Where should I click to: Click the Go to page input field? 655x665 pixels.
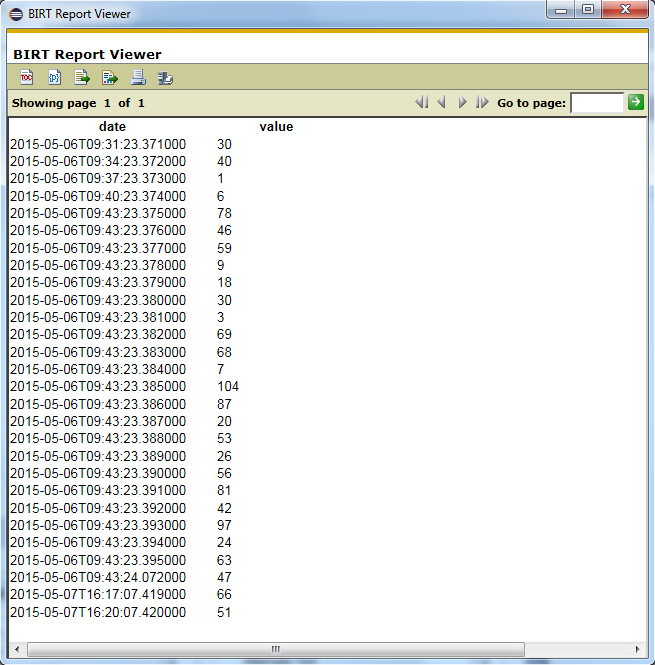pyautogui.click(x=597, y=103)
